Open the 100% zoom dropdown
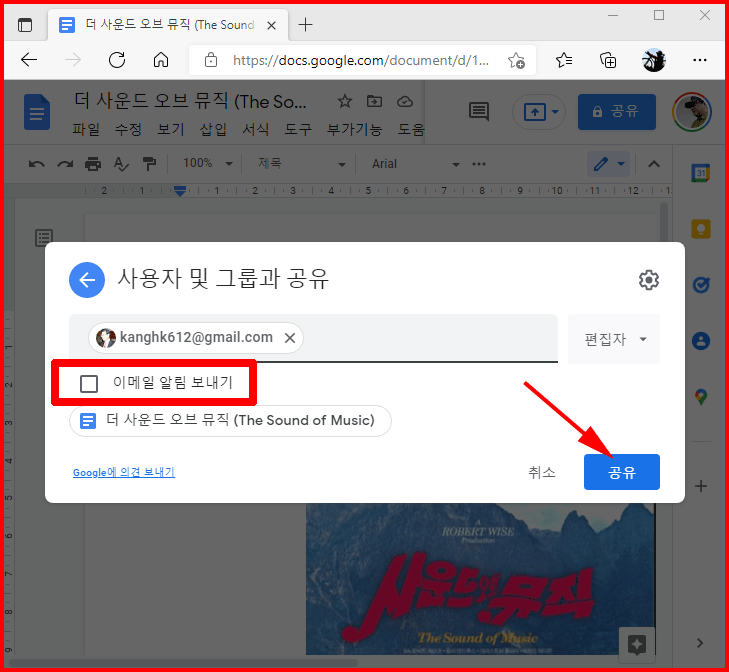Screen dimensions: 729x672 tap(207, 163)
